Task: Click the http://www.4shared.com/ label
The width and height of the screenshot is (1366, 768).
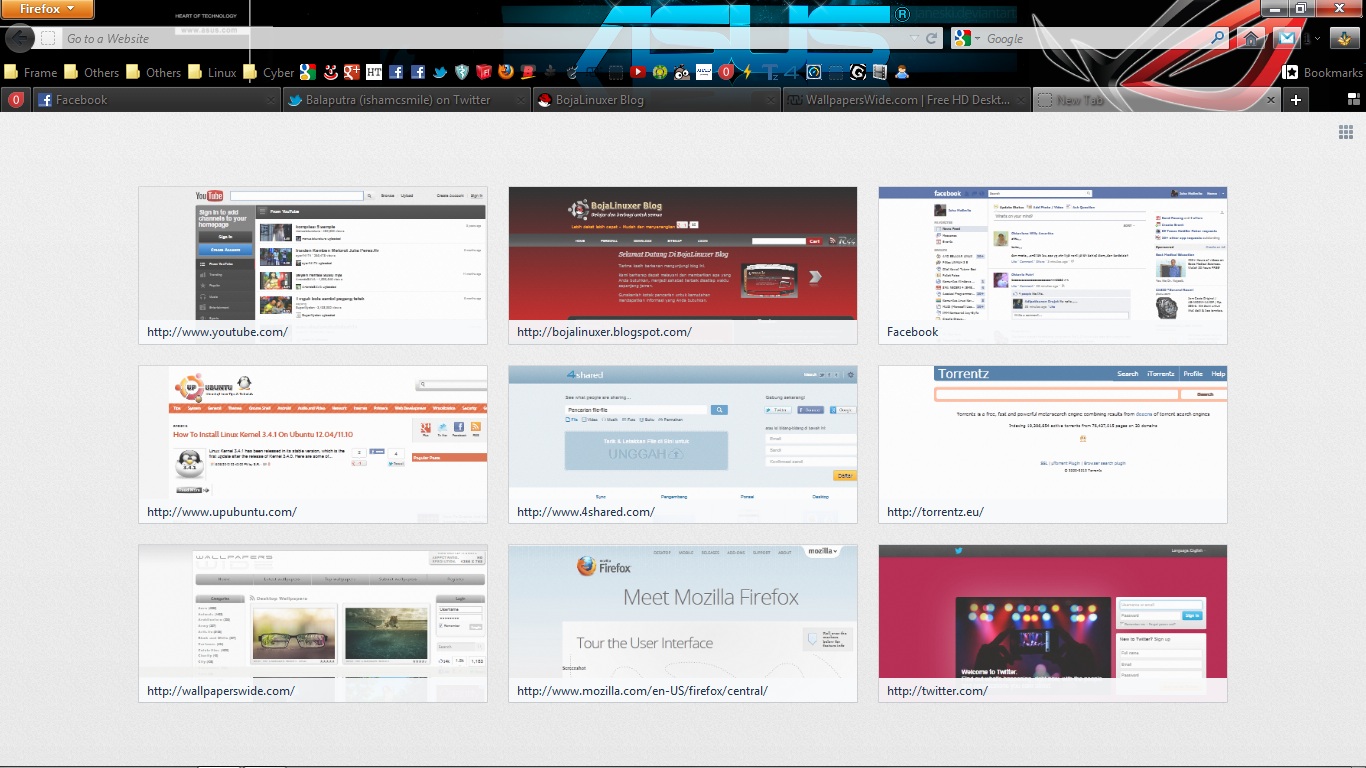Action: (x=586, y=512)
